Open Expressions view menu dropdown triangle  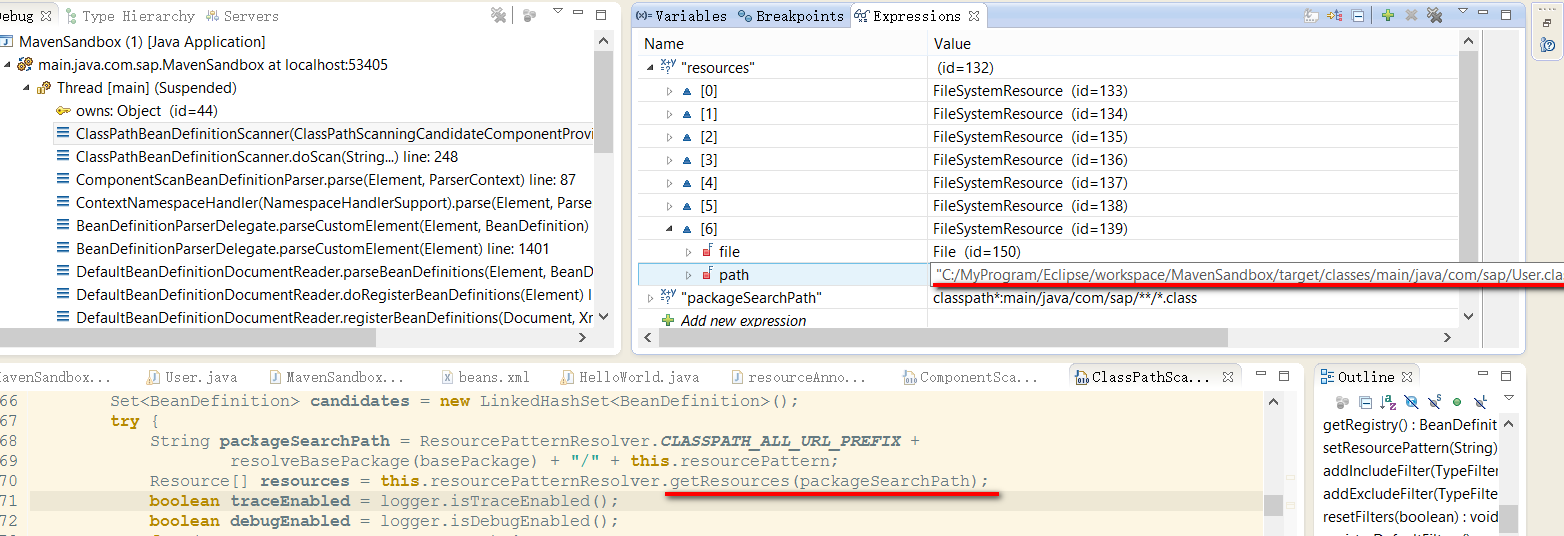coord(1463,12)
